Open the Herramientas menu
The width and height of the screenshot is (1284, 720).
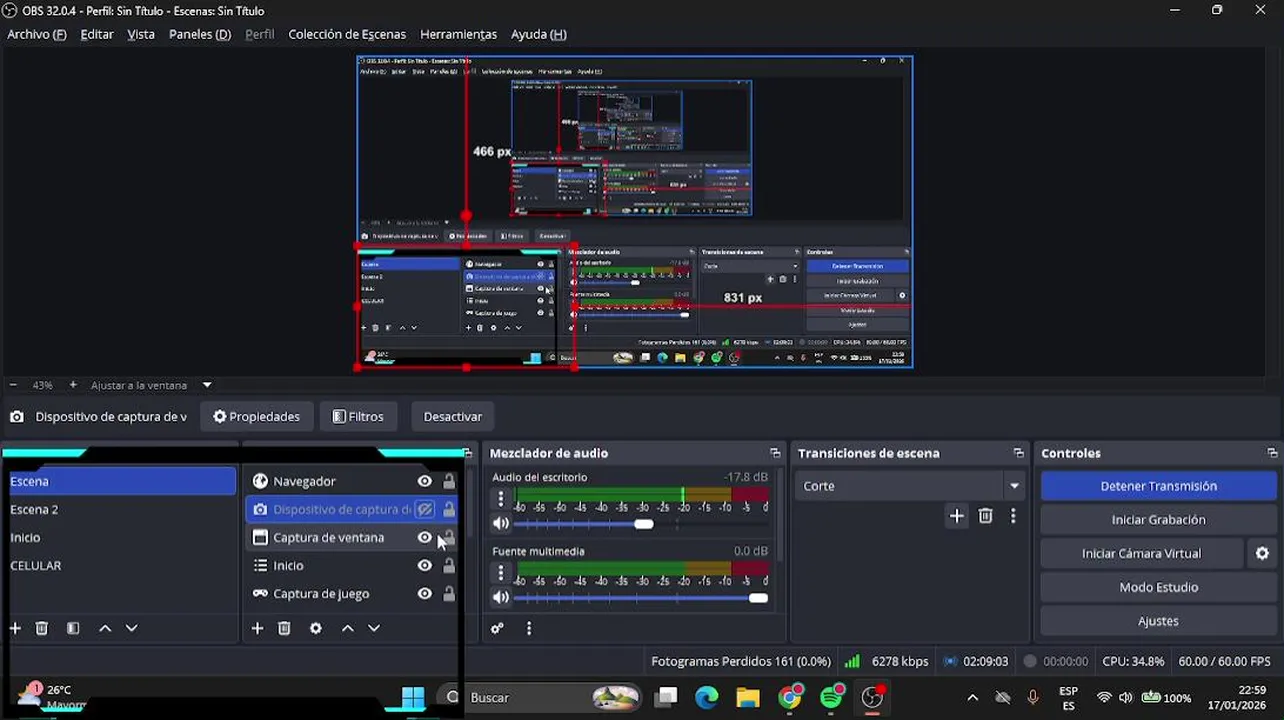458,34
